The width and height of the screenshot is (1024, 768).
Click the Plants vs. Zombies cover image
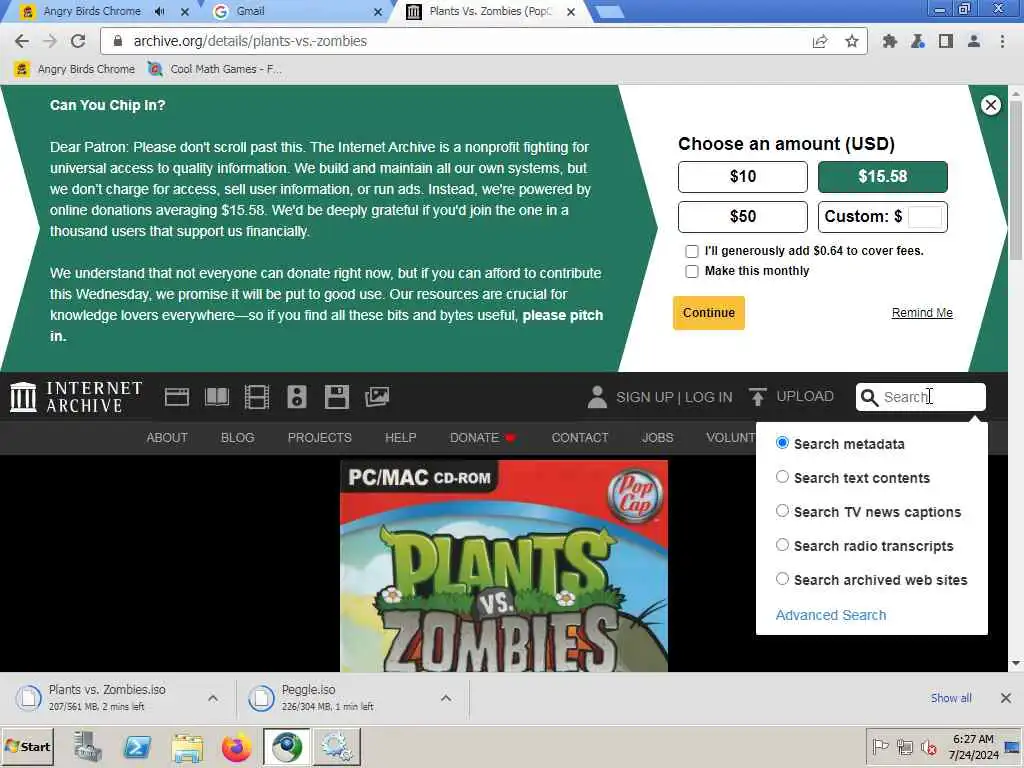(504, 566)
